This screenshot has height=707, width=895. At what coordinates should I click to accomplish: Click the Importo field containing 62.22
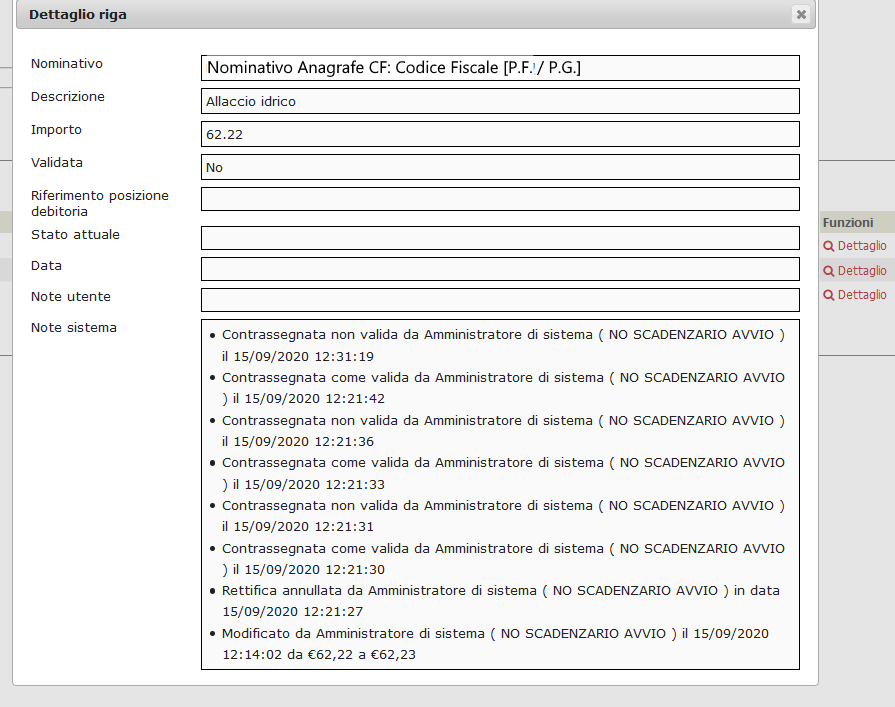click(500, 133)
